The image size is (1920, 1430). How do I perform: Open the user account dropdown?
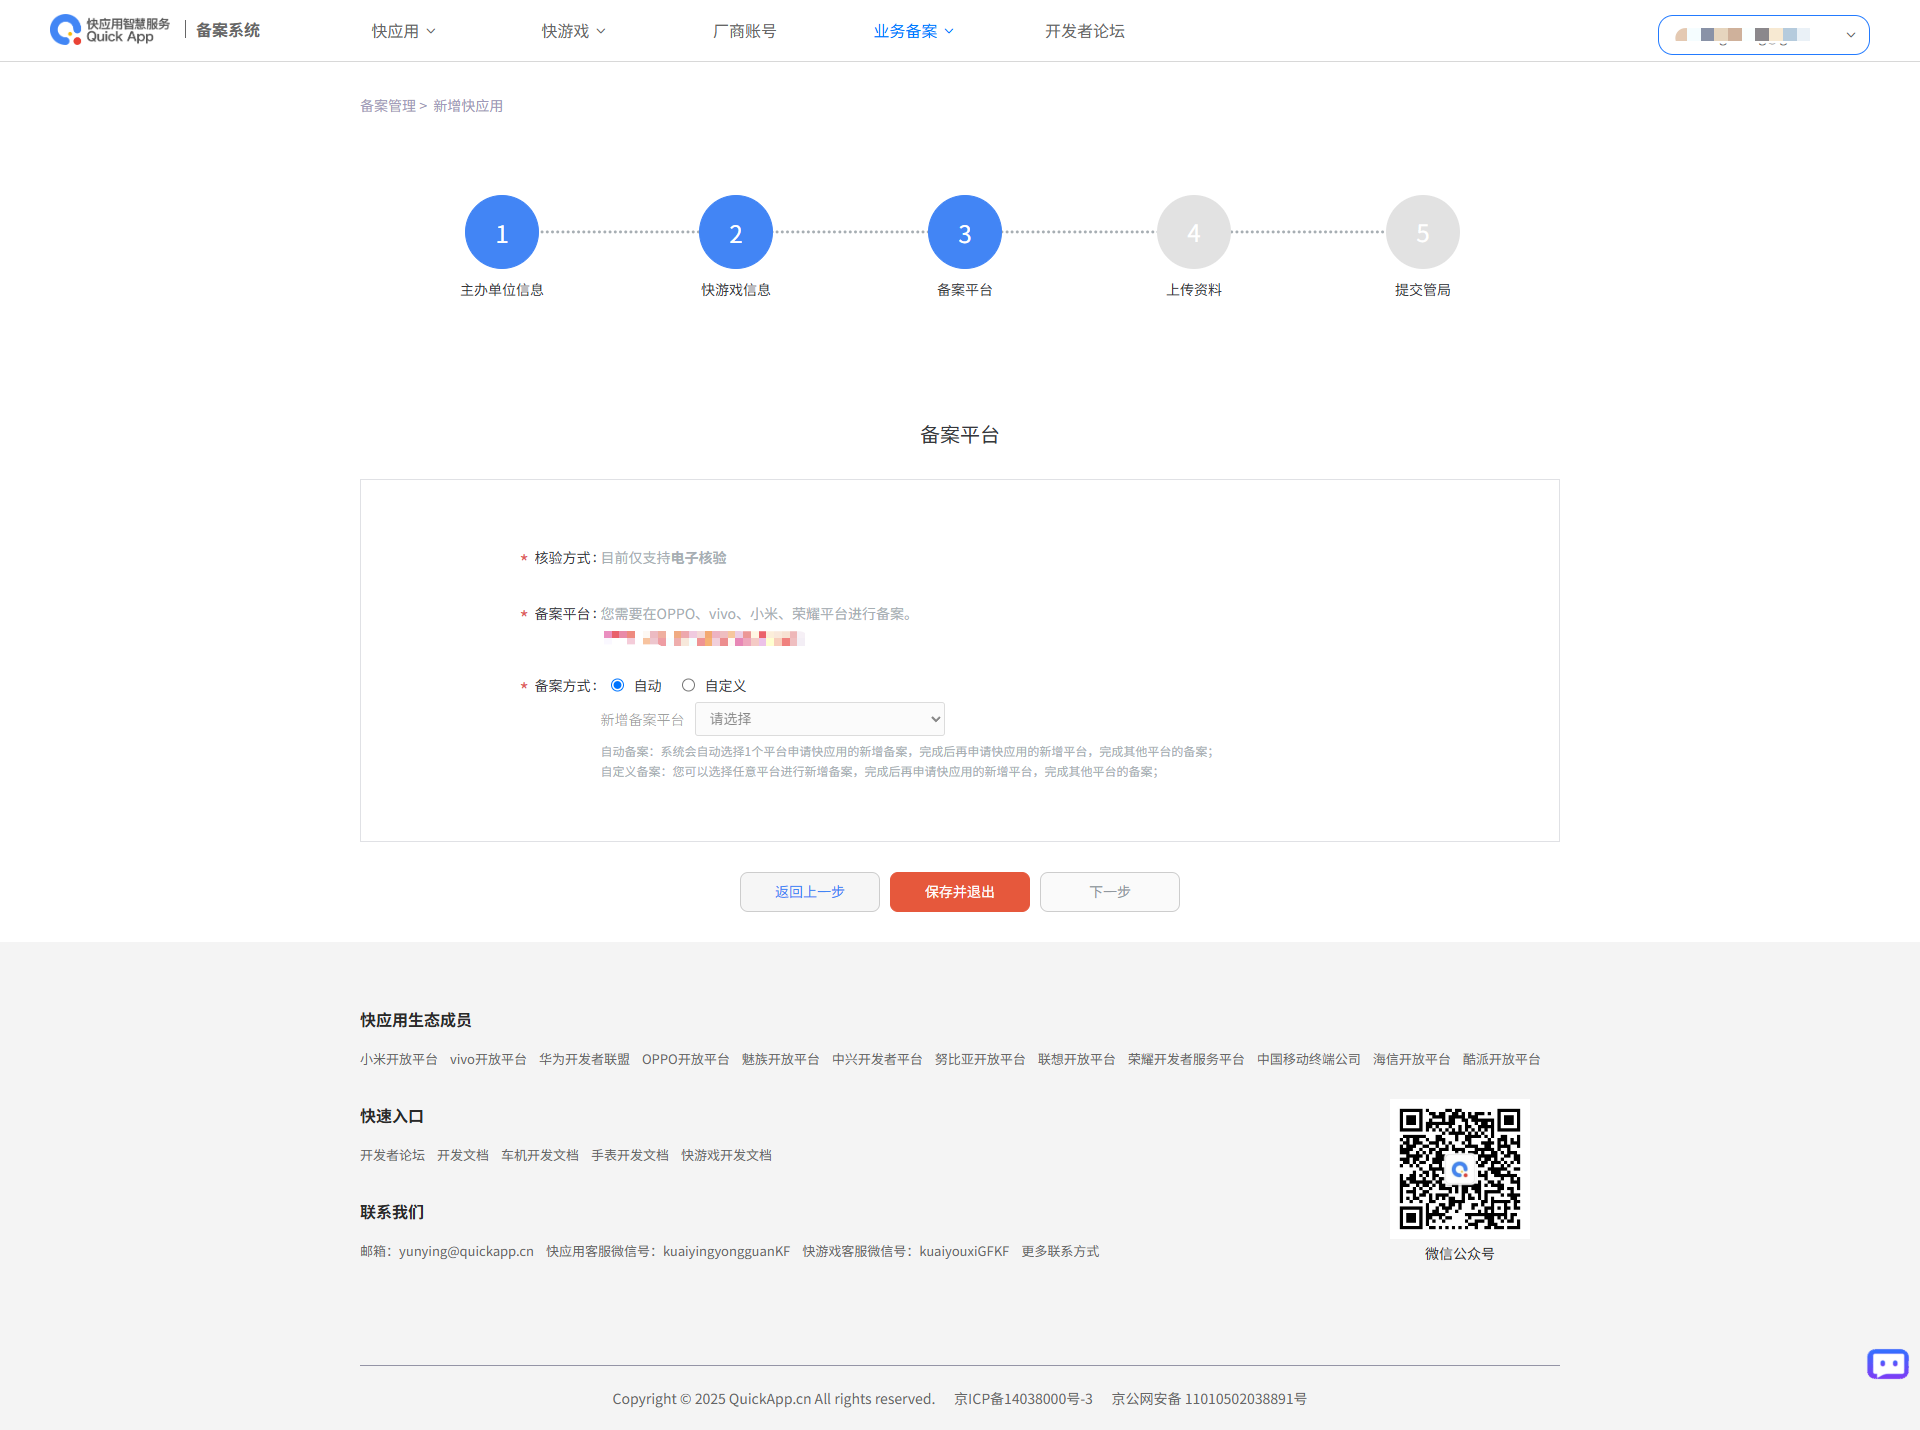point(1763,35)
